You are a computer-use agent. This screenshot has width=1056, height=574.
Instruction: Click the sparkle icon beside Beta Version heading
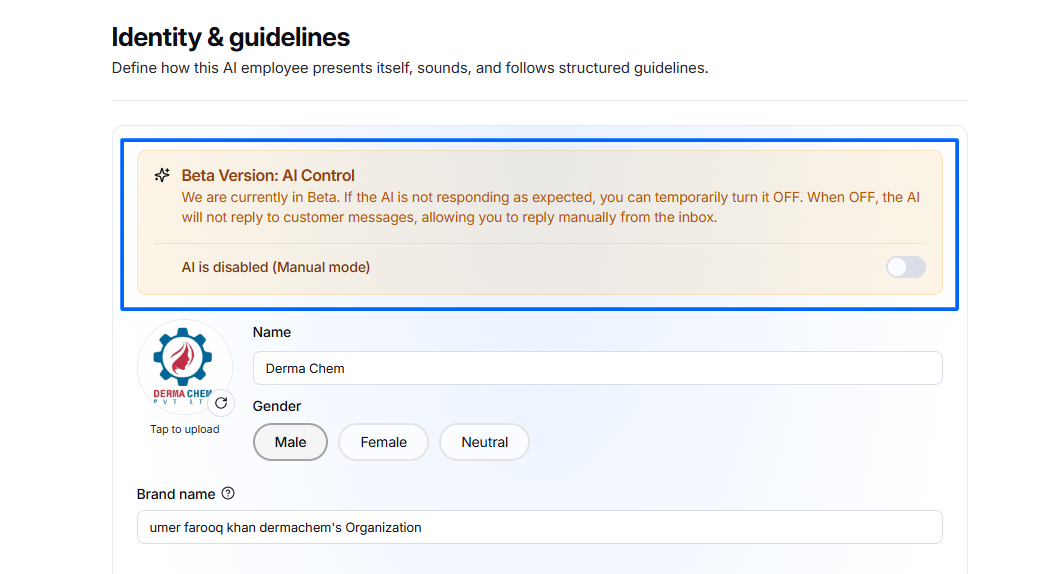click(162, 175)
